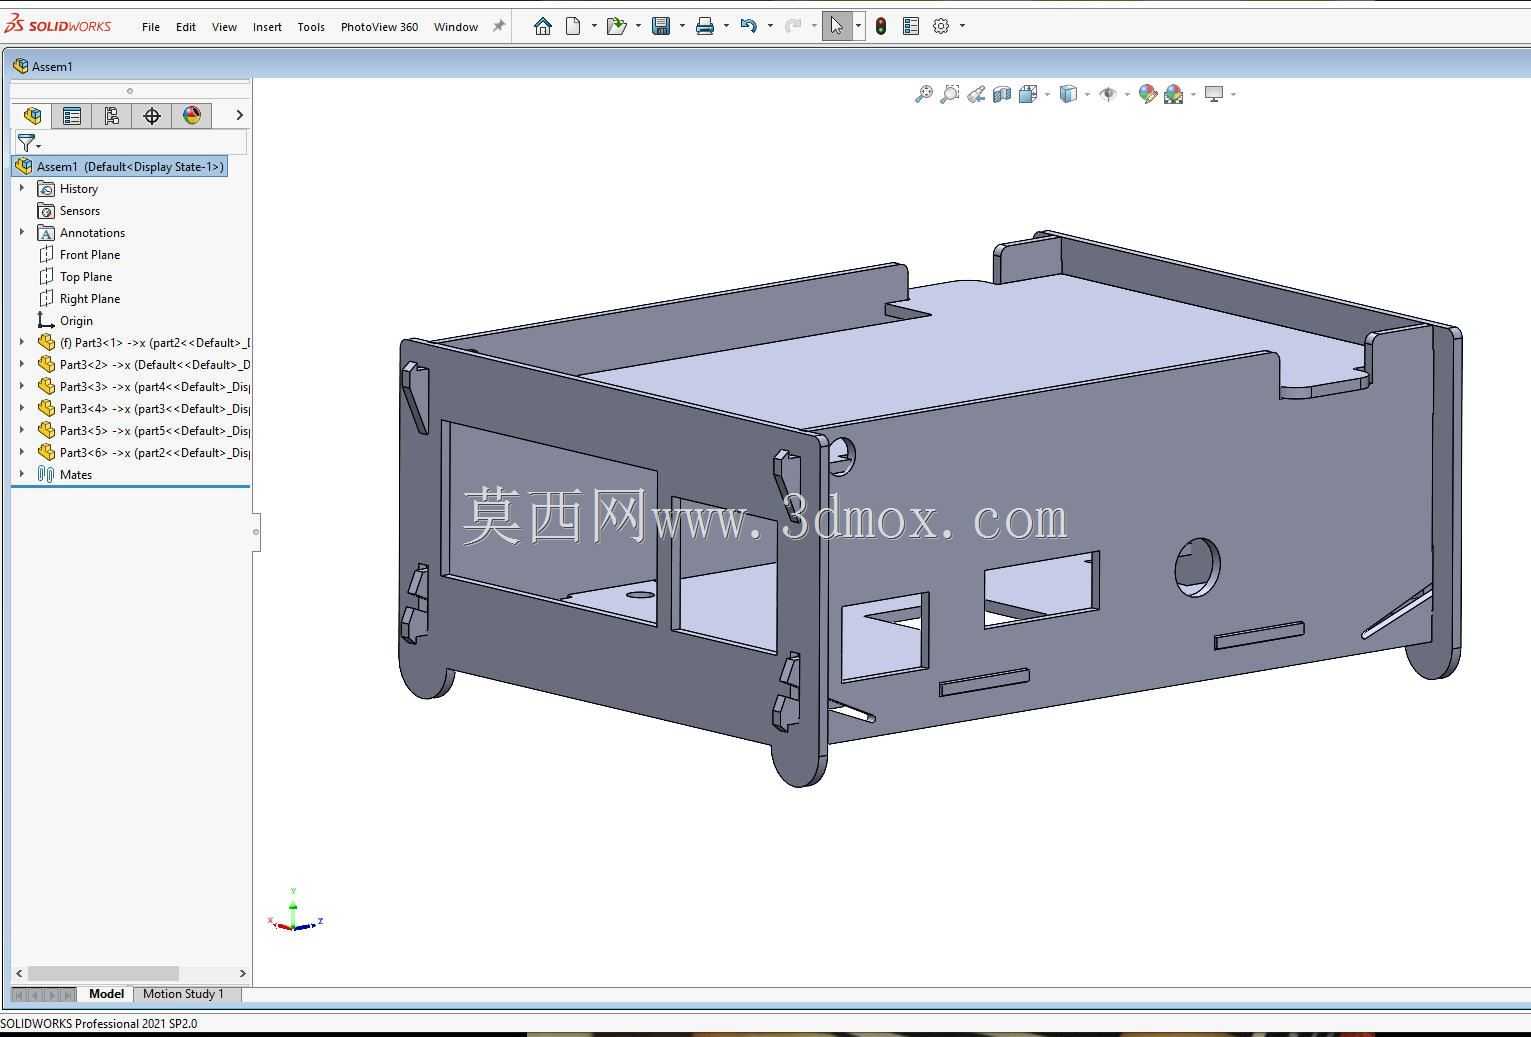Open the Window menu
1531x1037 pixels.
coord(456,27)
